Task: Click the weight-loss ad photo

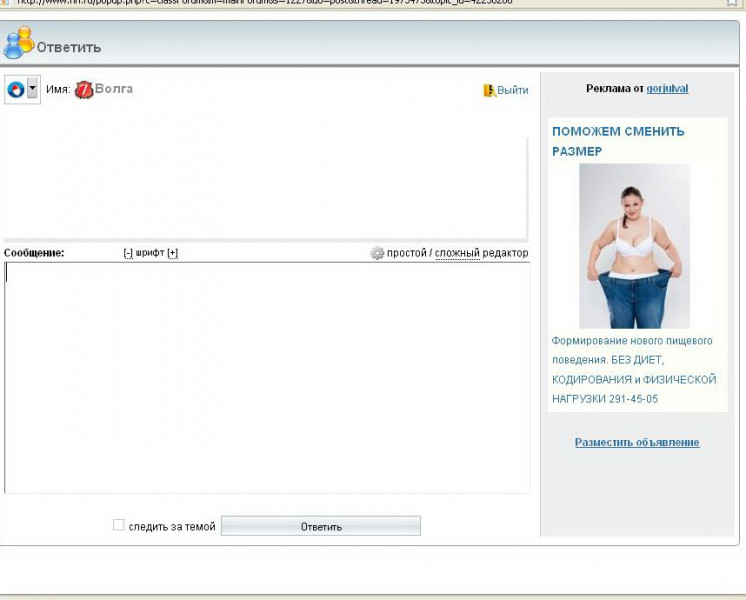Action: coord(634,246)
